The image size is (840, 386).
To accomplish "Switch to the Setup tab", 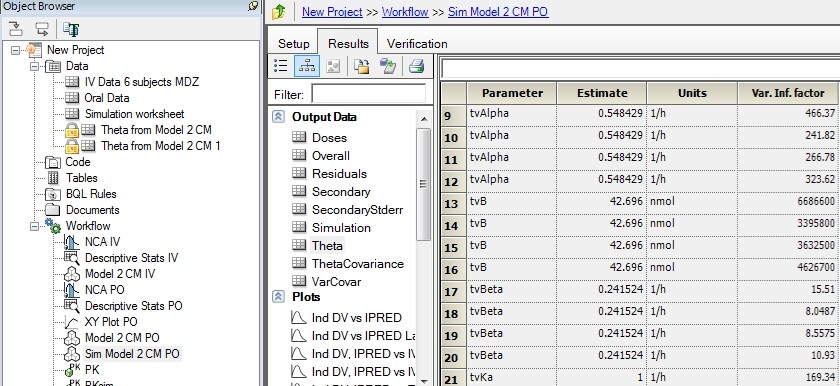I will pos(294,43).
